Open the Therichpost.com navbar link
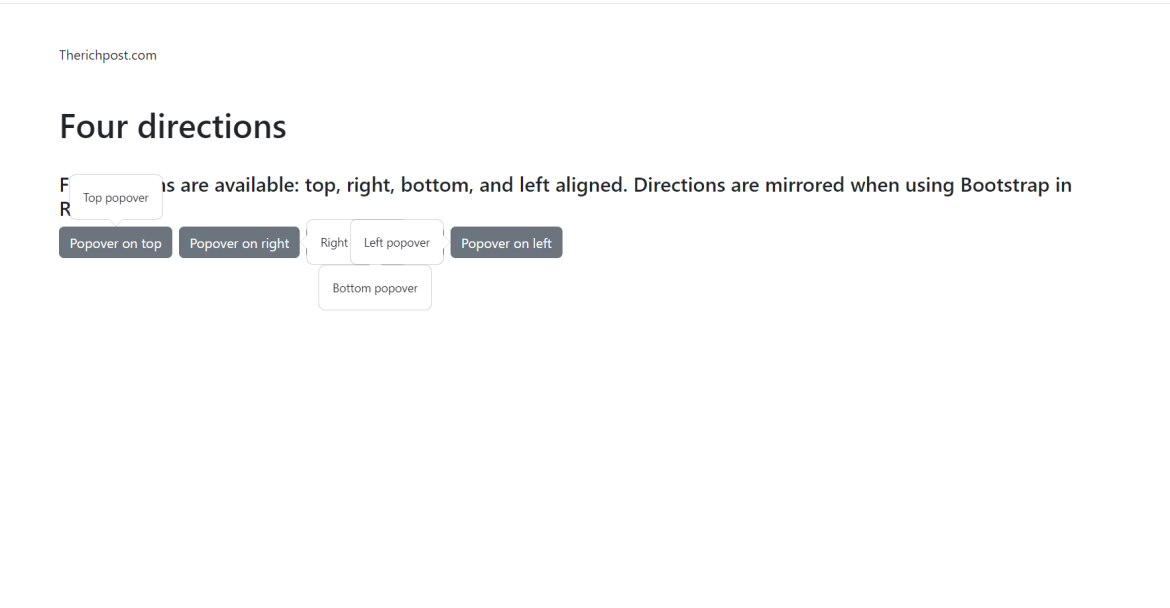This screenshot has width=1170, height=608. point(107,55)
